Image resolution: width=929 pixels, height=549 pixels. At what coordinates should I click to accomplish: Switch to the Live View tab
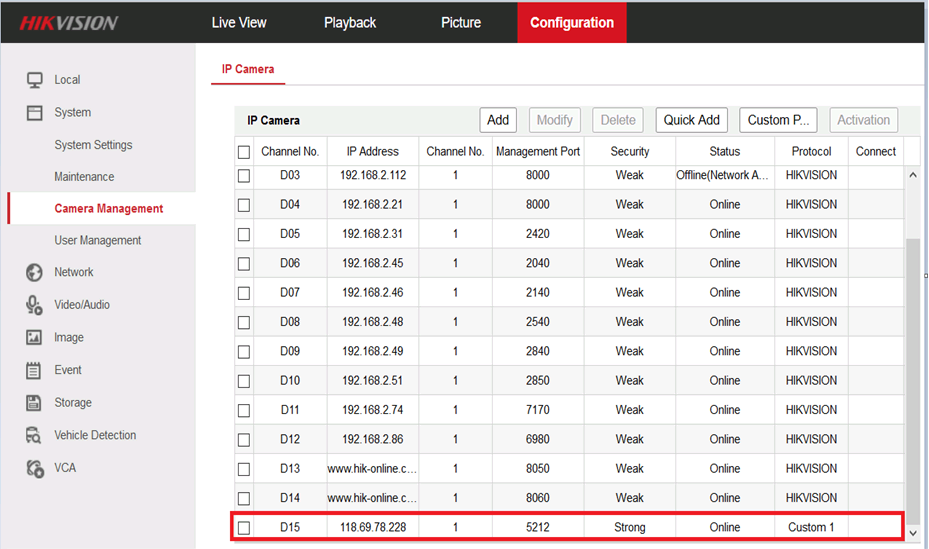tap(239, 22)
